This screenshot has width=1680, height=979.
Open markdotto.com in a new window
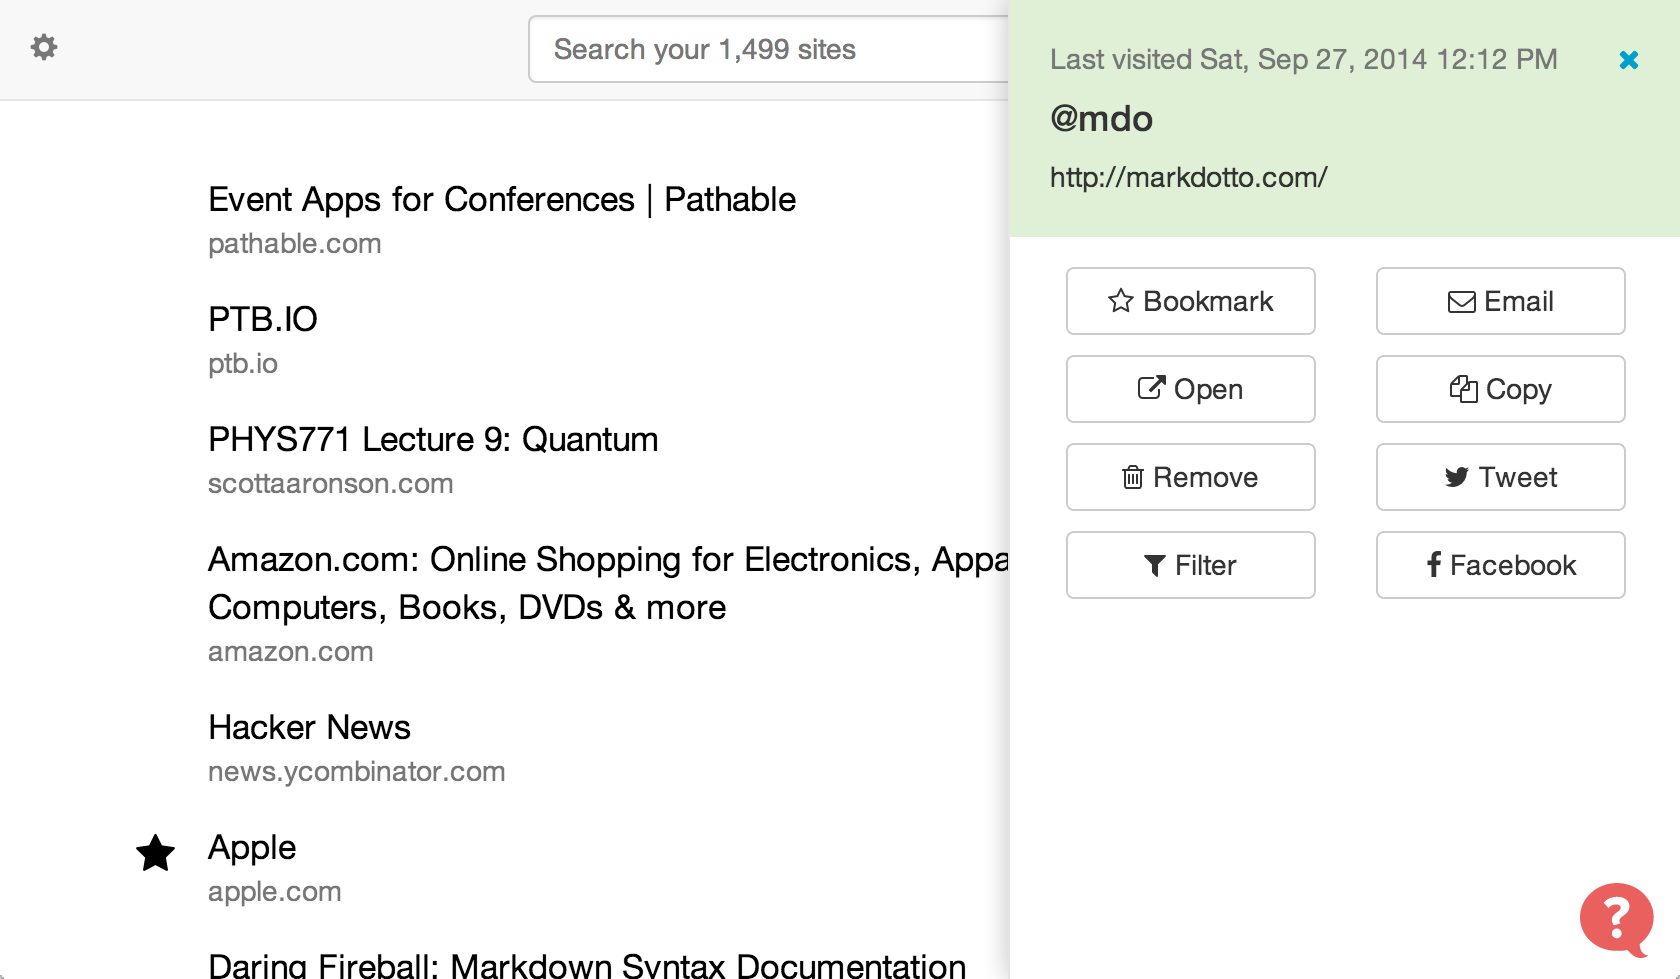click(x=1190, y=389)
